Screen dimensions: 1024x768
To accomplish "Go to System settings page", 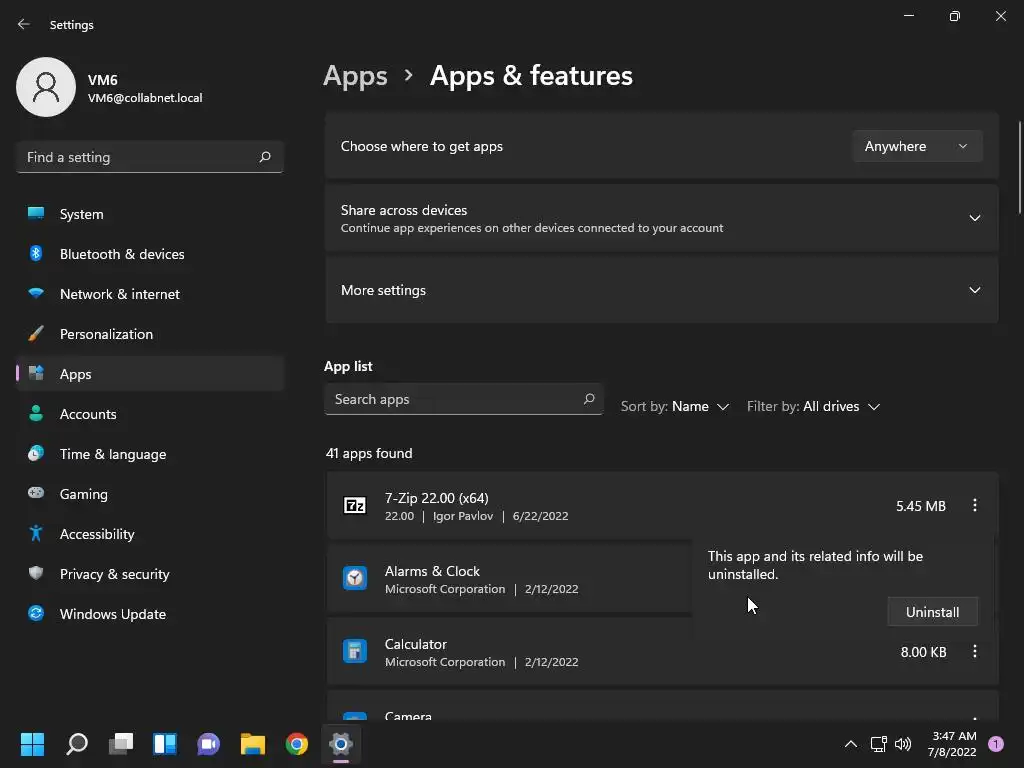I will (150, 214).
